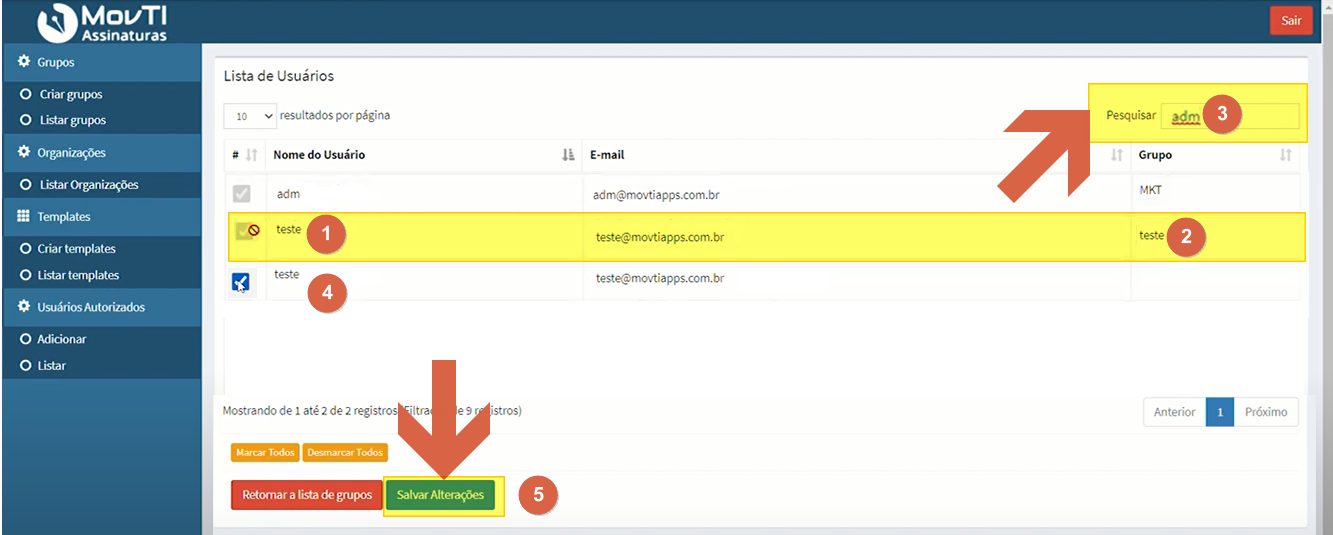Click Criar grupos circle bullet icon
The image size is (1333, 535).
(x=26, y=94)
